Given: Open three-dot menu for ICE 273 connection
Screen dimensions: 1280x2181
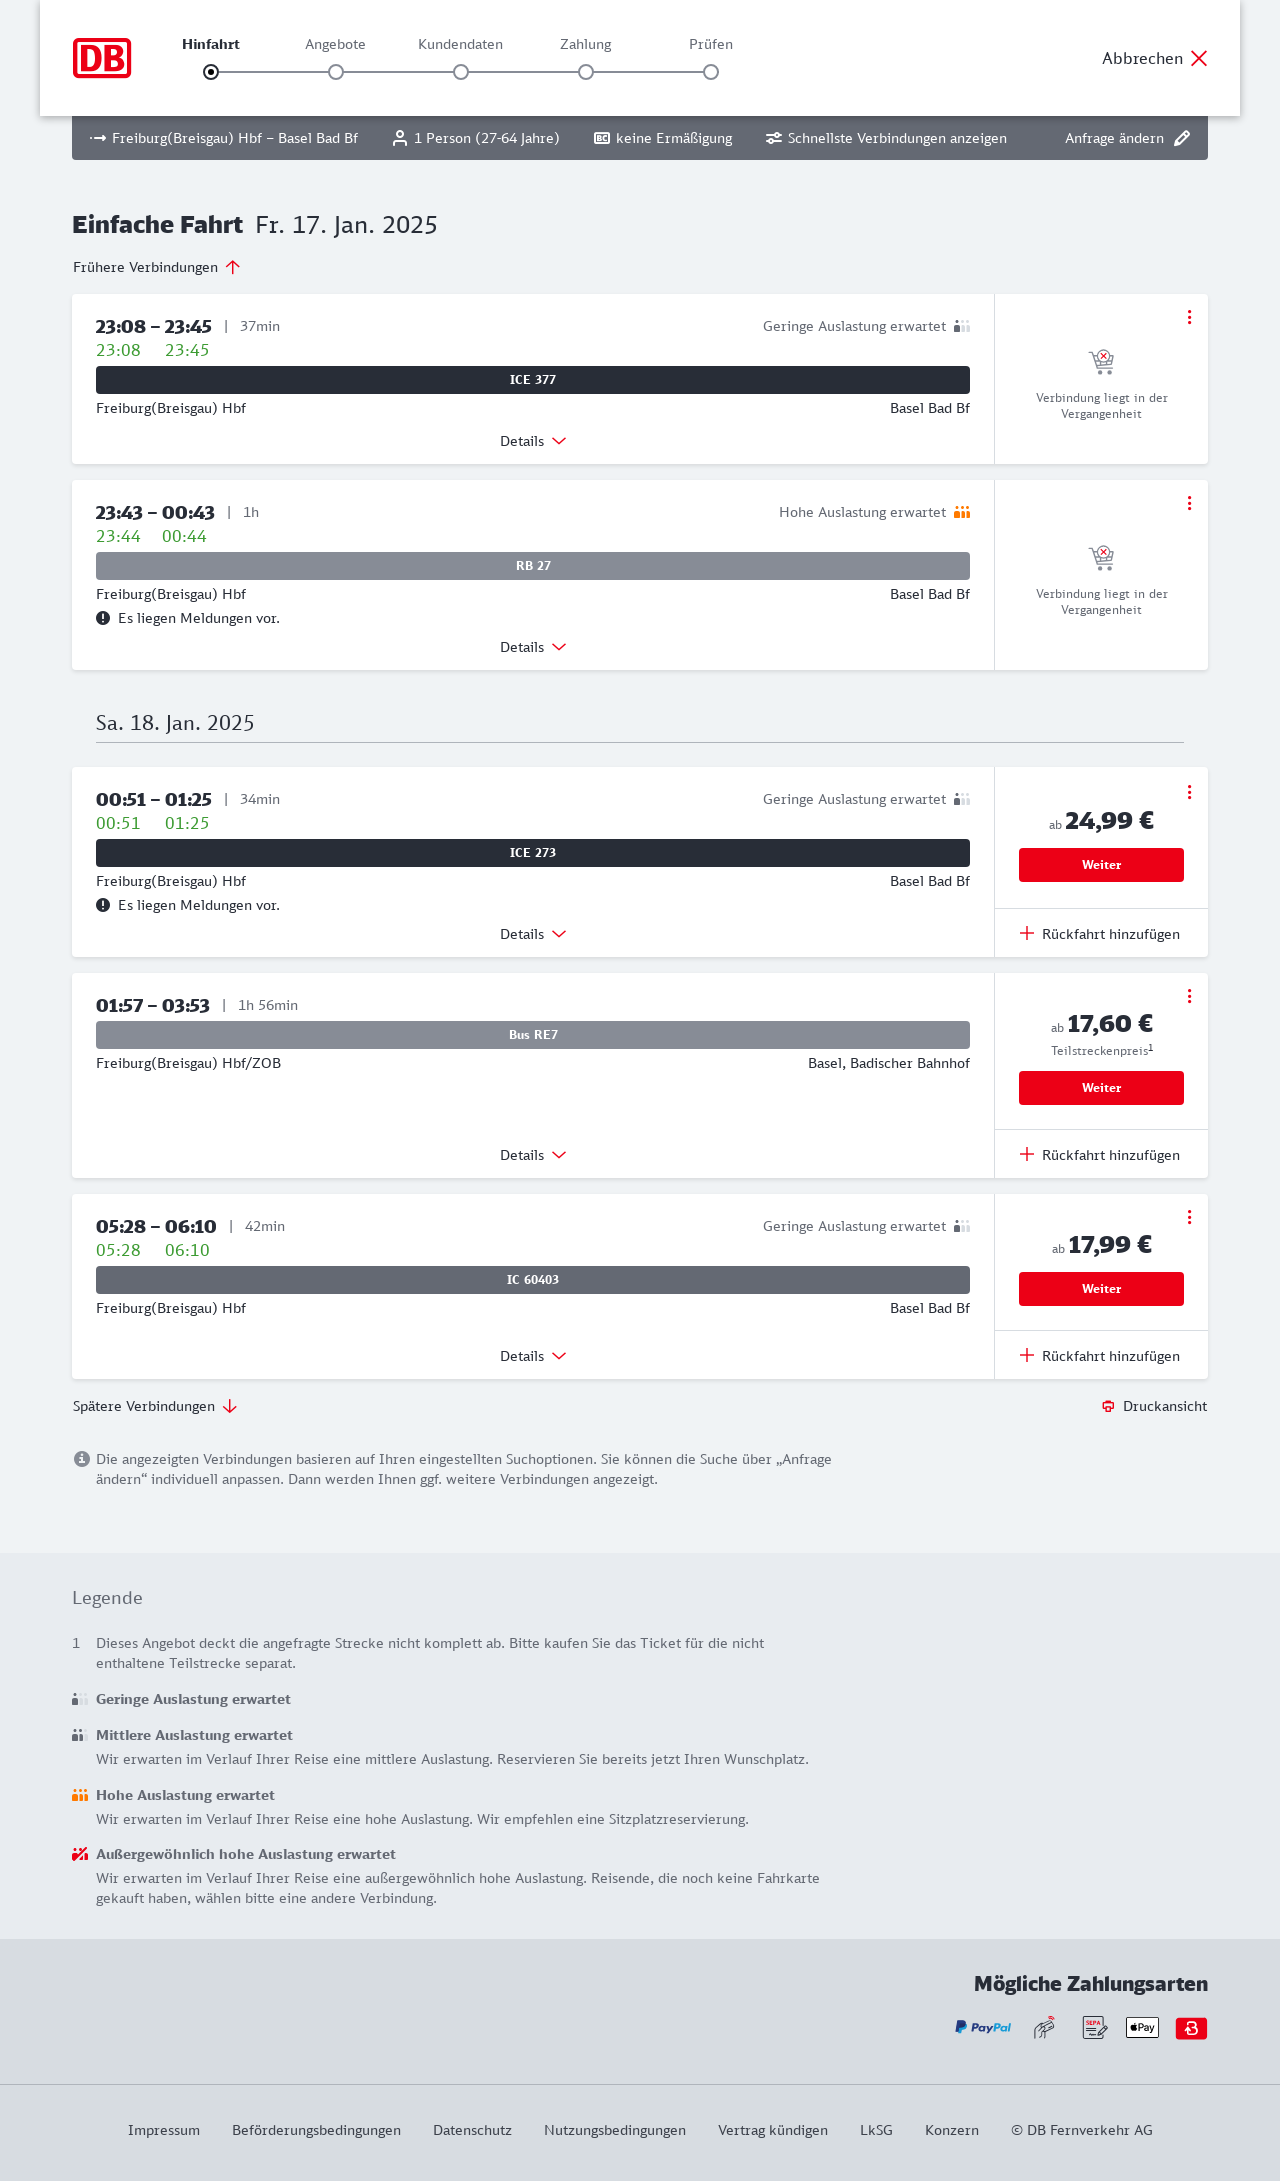Looking at the screenshot, I should click(x=1189, y=792).
